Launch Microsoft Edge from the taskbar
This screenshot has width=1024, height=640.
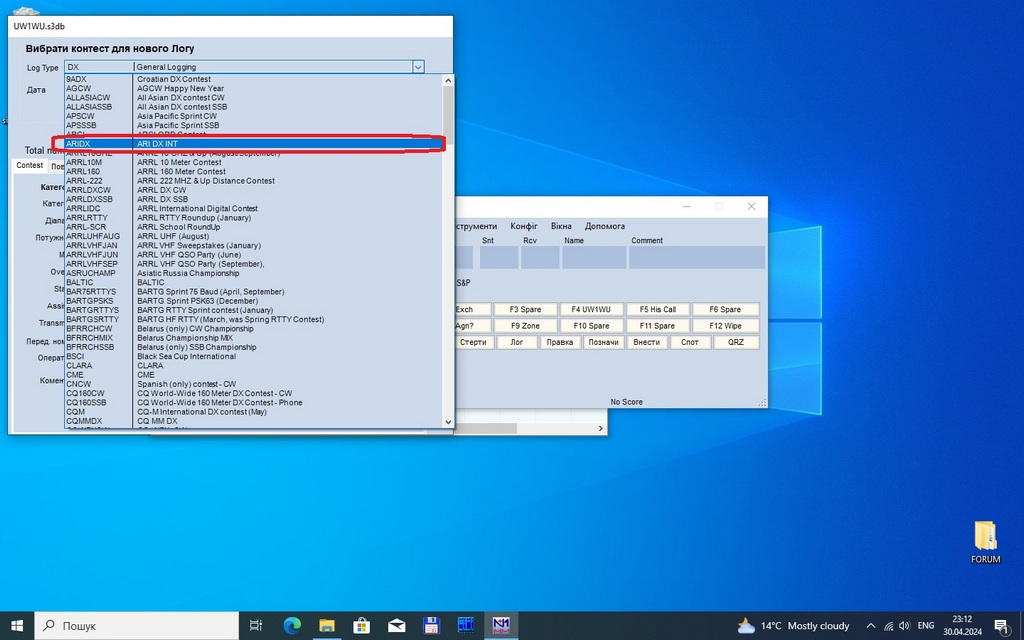291,626
